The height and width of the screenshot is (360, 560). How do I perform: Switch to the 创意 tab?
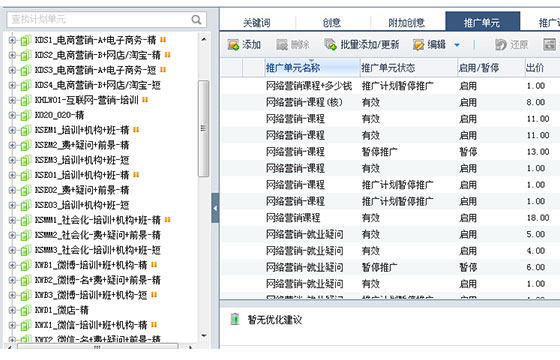(x=332, y=23)
